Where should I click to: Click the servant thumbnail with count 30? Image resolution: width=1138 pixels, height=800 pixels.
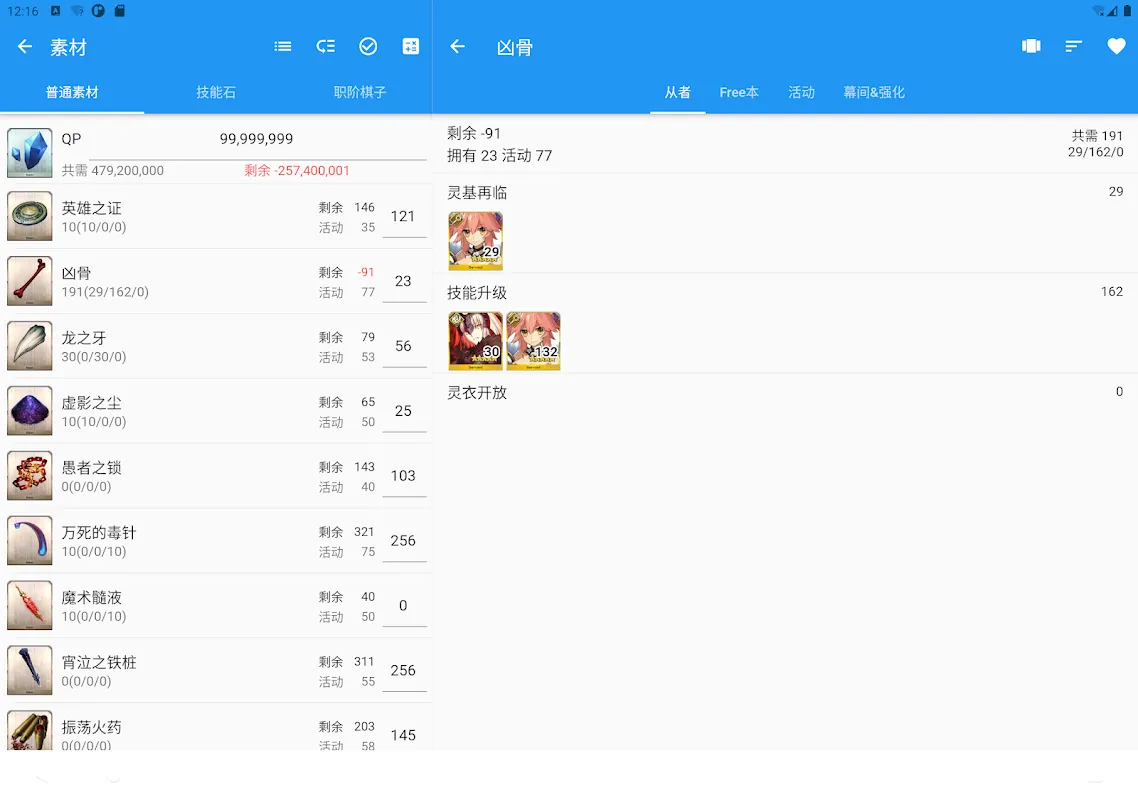(x=475, y=341)
